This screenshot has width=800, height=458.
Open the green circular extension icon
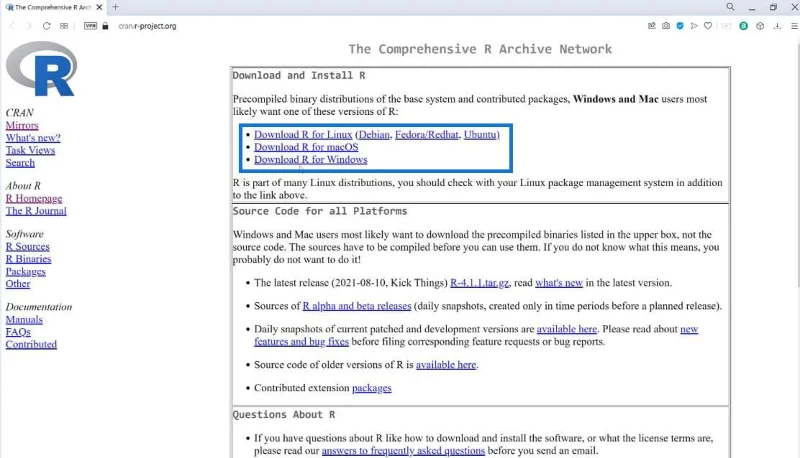[x=743, y=26]
